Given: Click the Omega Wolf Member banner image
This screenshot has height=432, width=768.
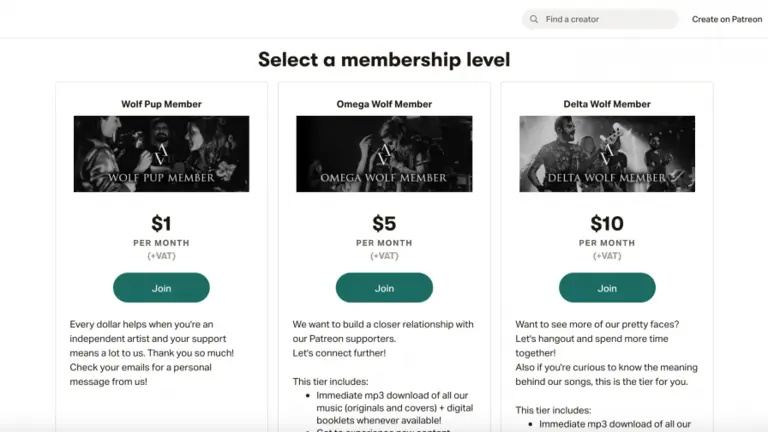Looking at the screenshot, I should coord(384,154).
